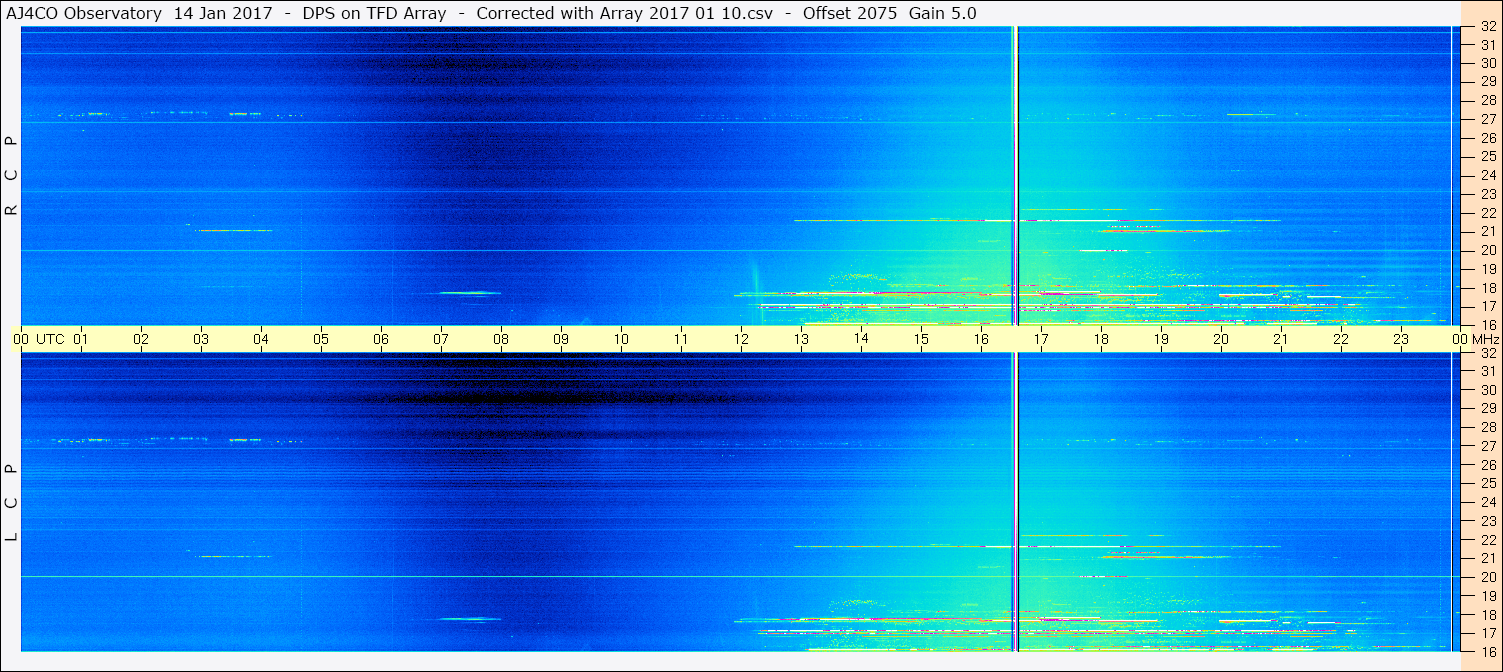The width and height of the screenshot is (1503, 672).
Task: Select hour 01 on the UTC time axis
Action: pyautogui.click(x=81, y=339)
